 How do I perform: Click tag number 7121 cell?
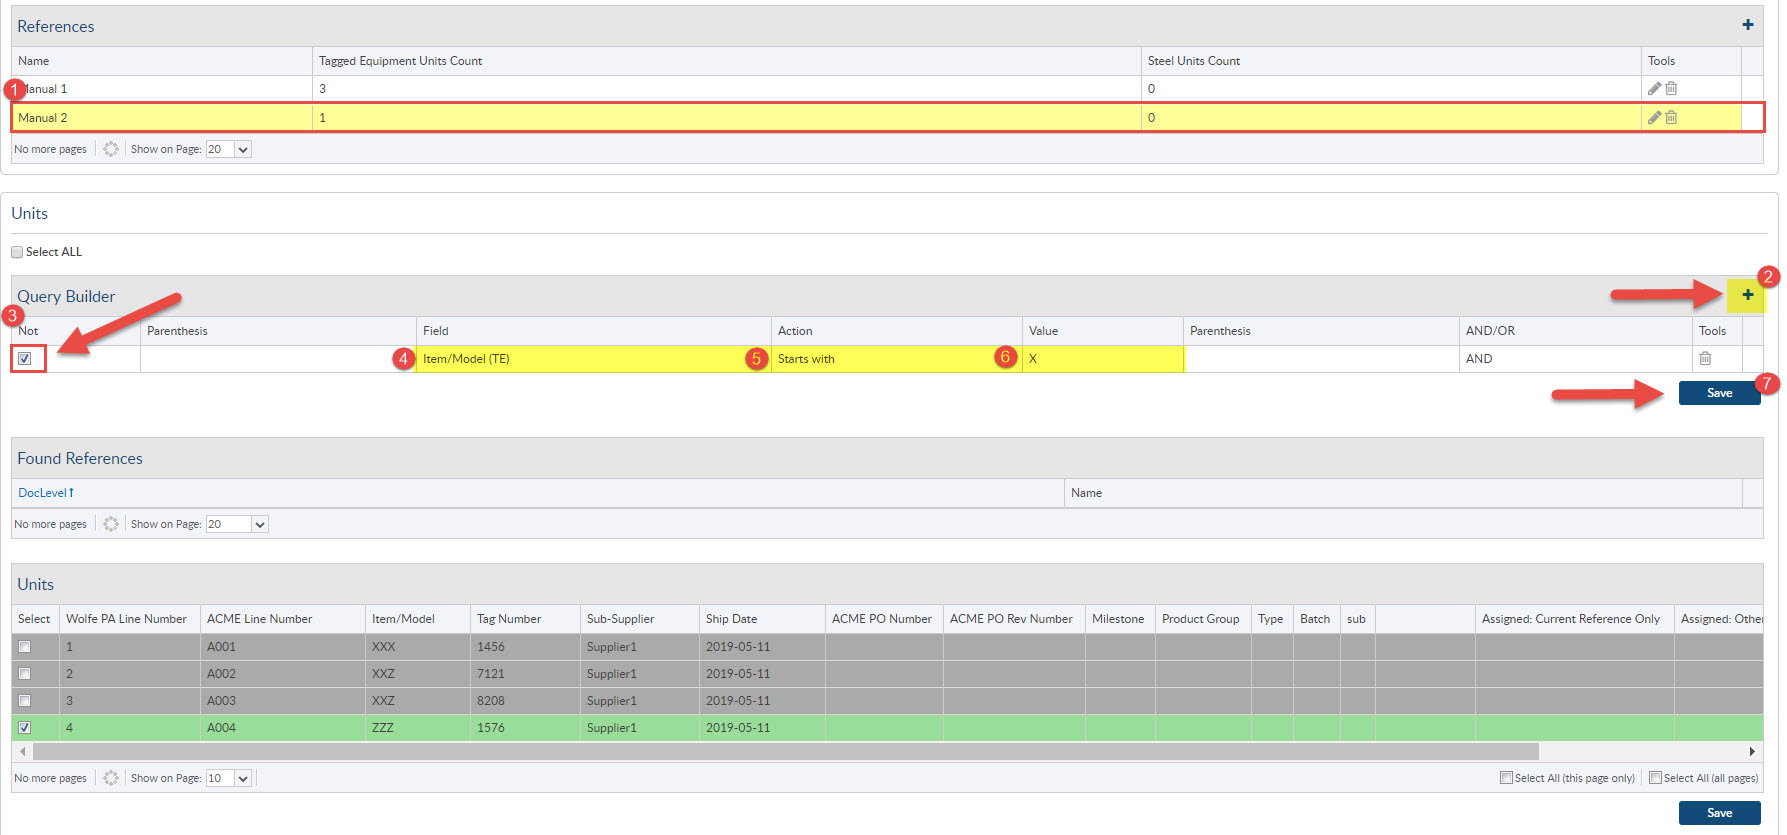[x=525, y=674]
